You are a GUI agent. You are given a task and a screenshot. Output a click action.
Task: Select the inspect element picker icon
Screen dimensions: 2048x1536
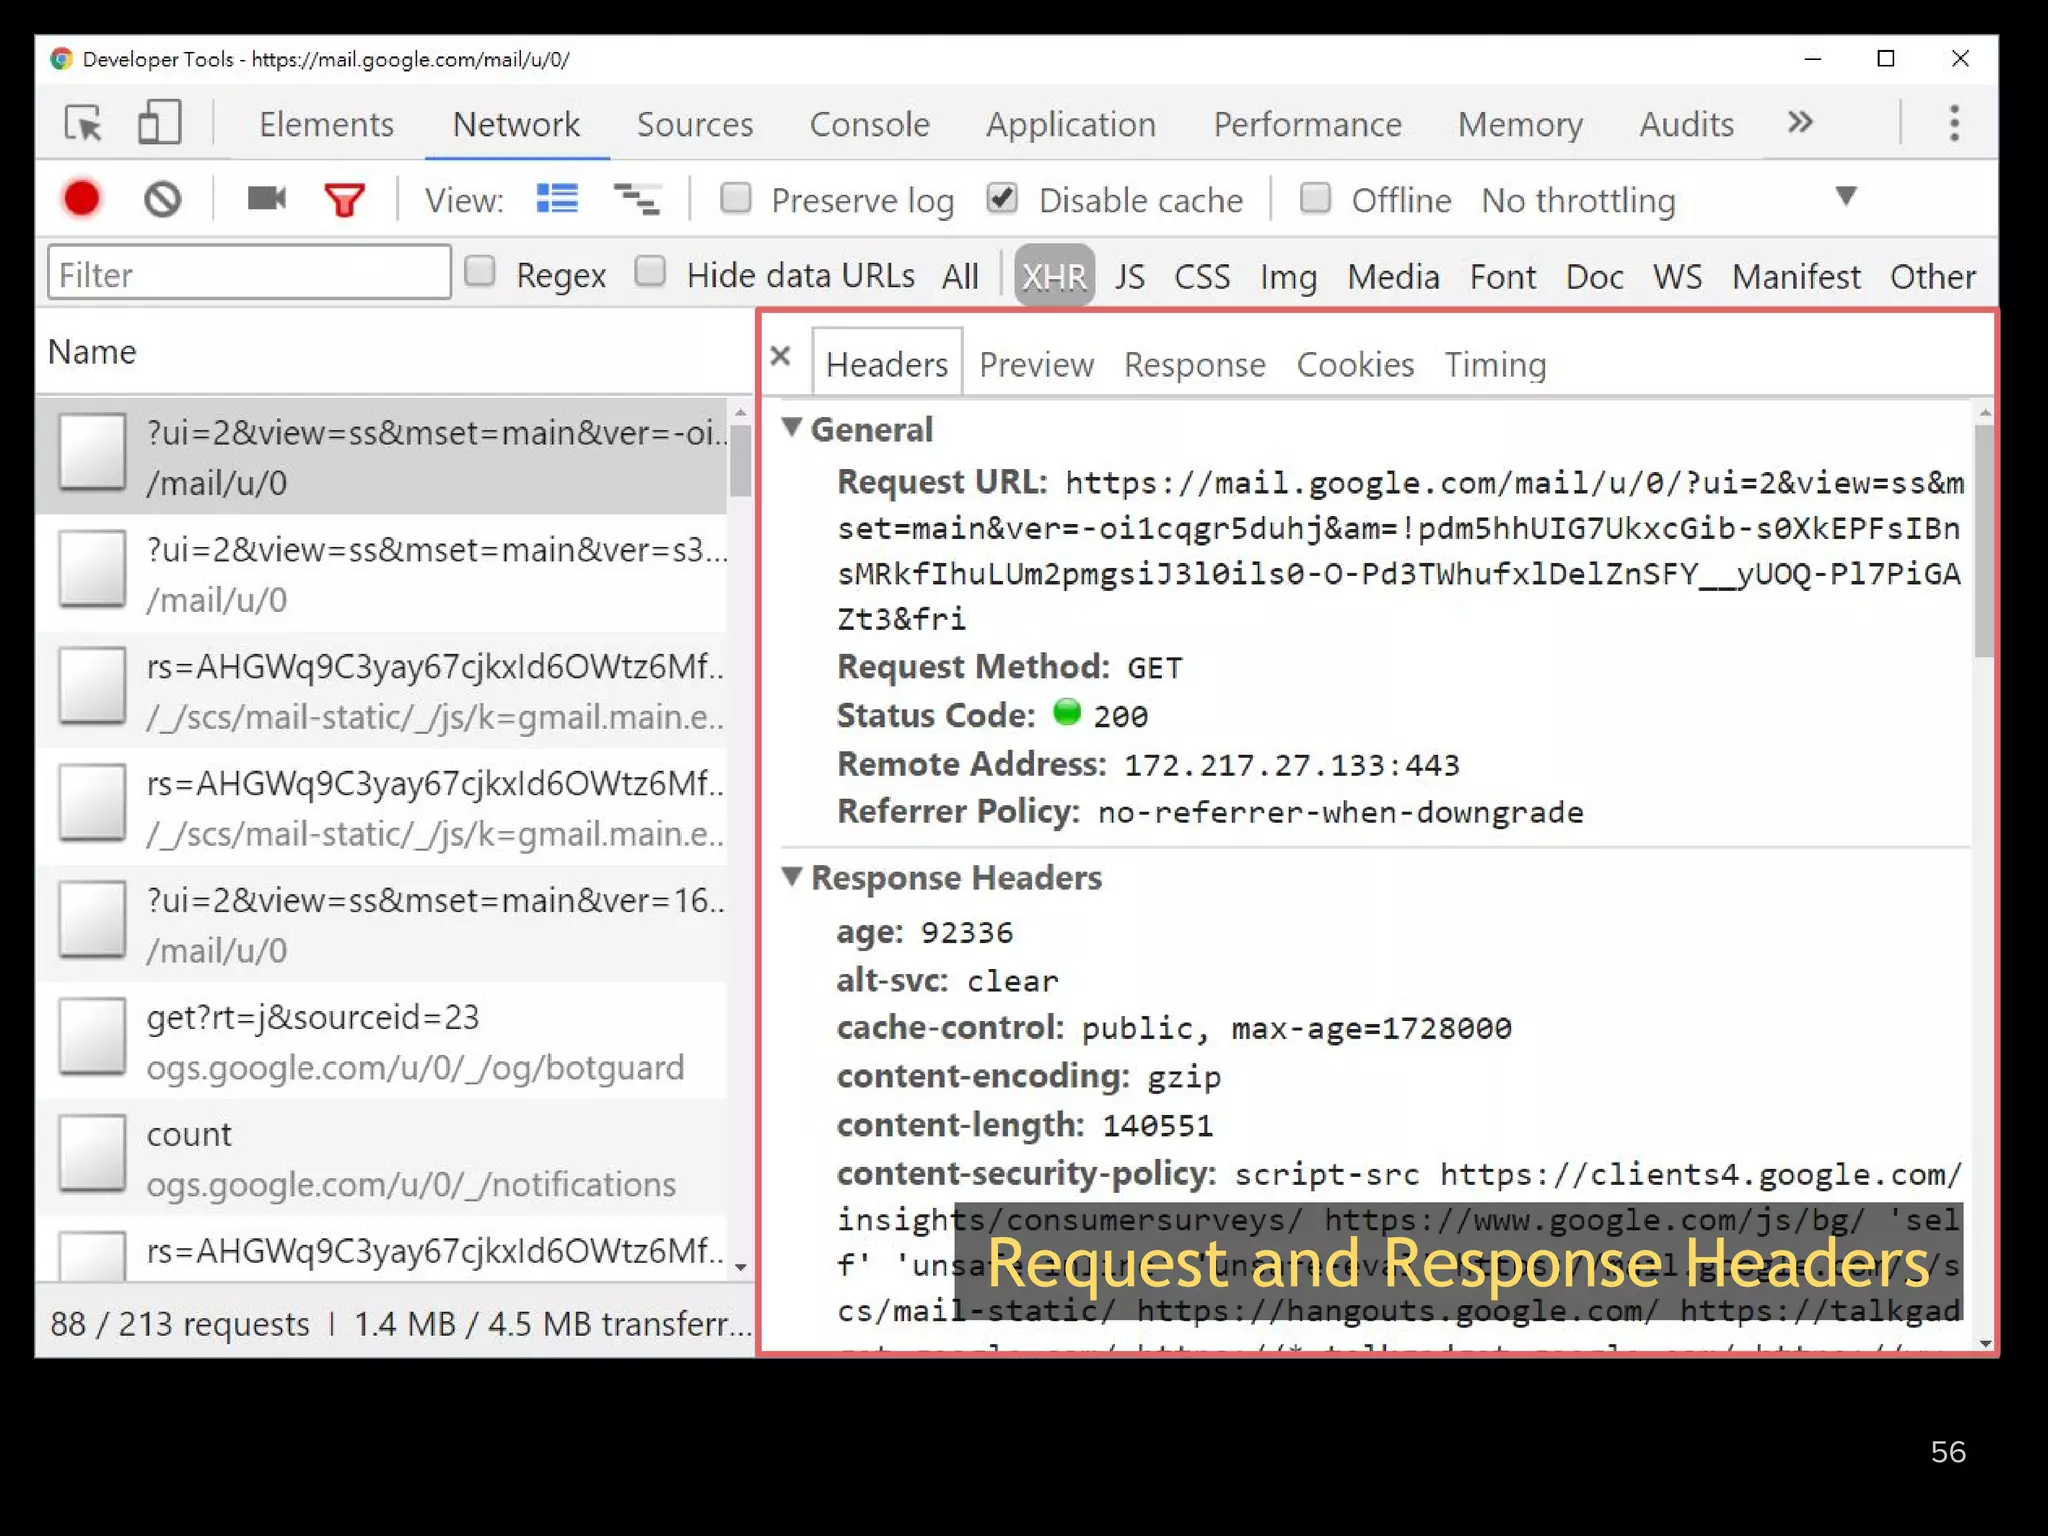pyautogui.click(x=84, y=124)
